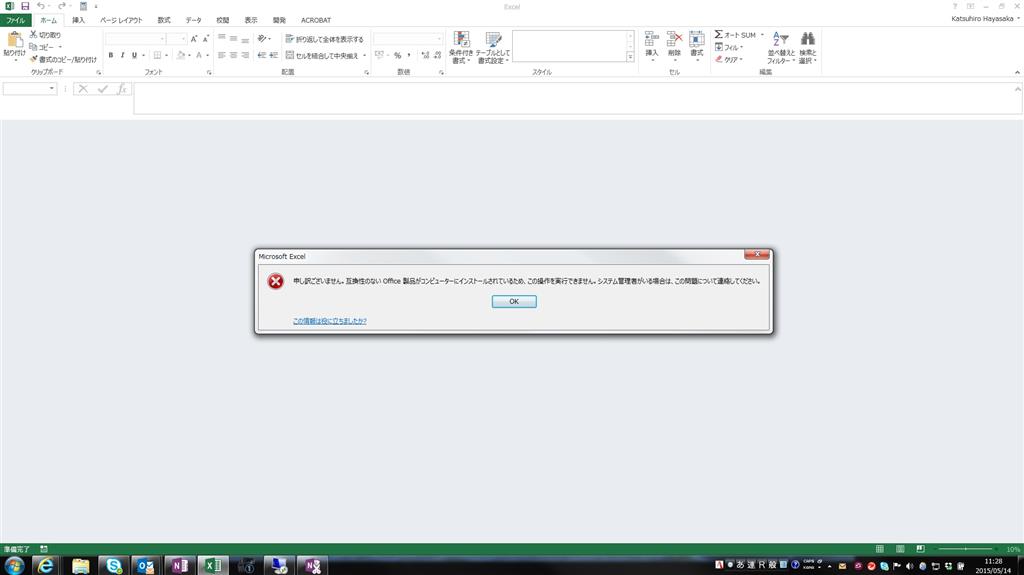Switch to the ページレイアウト tab

click(121, 20)
